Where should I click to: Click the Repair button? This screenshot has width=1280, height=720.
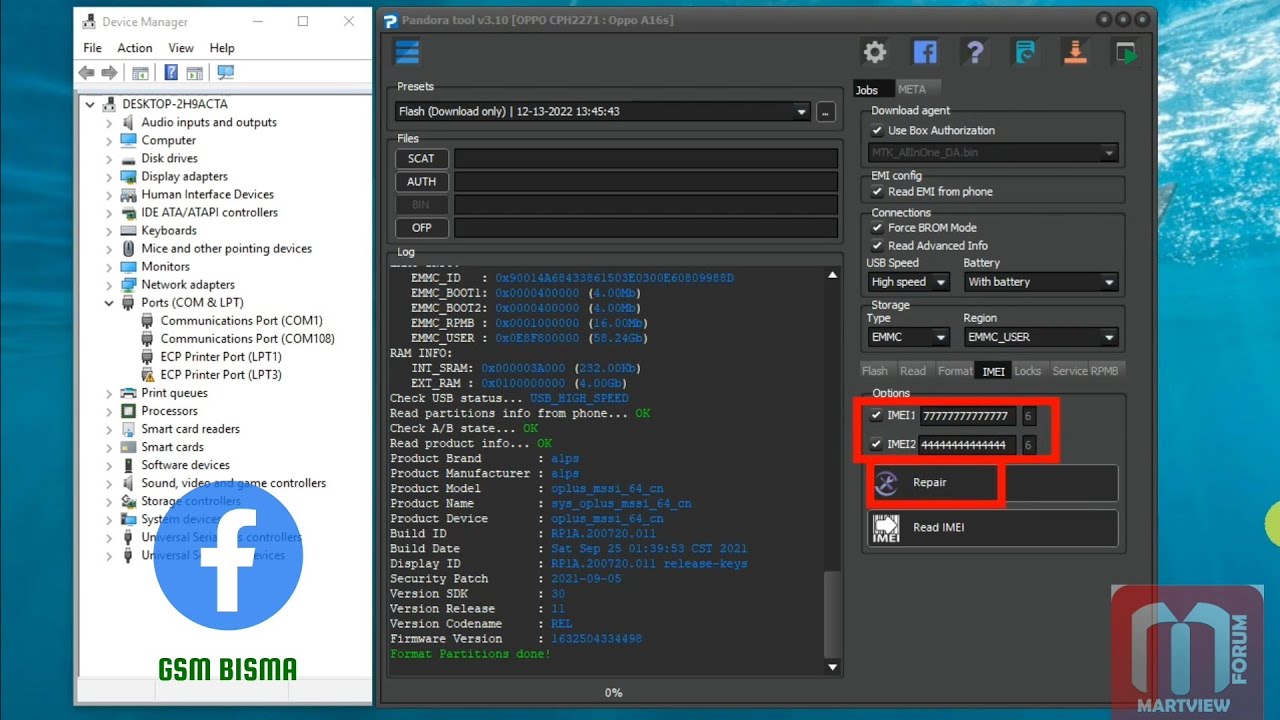click(x=992, y=483)
